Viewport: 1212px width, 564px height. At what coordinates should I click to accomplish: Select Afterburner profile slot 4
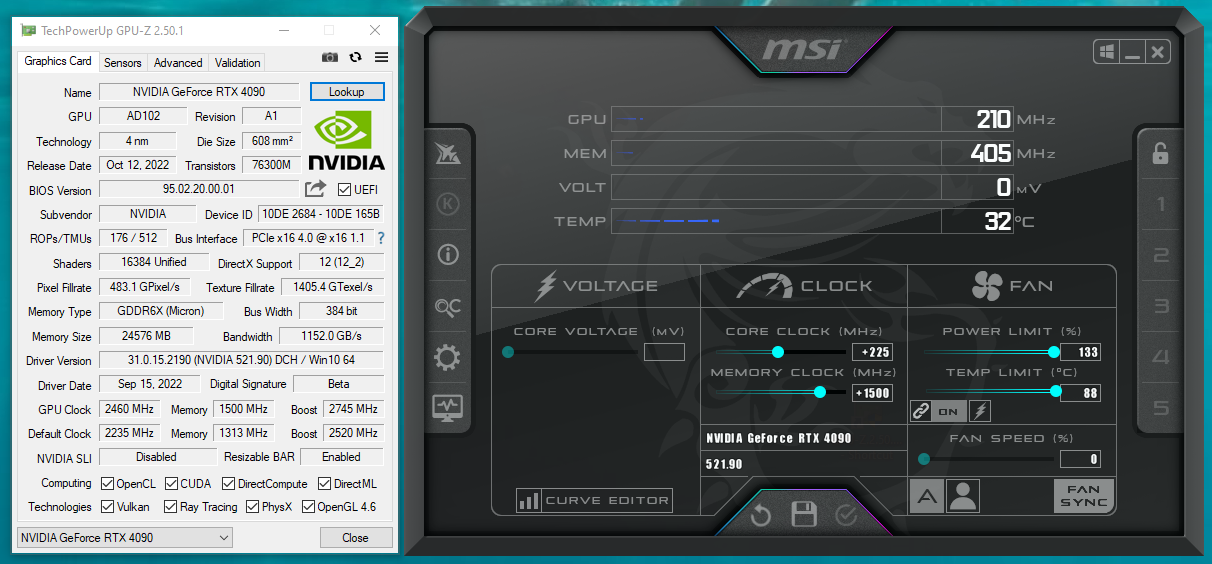1160,357
